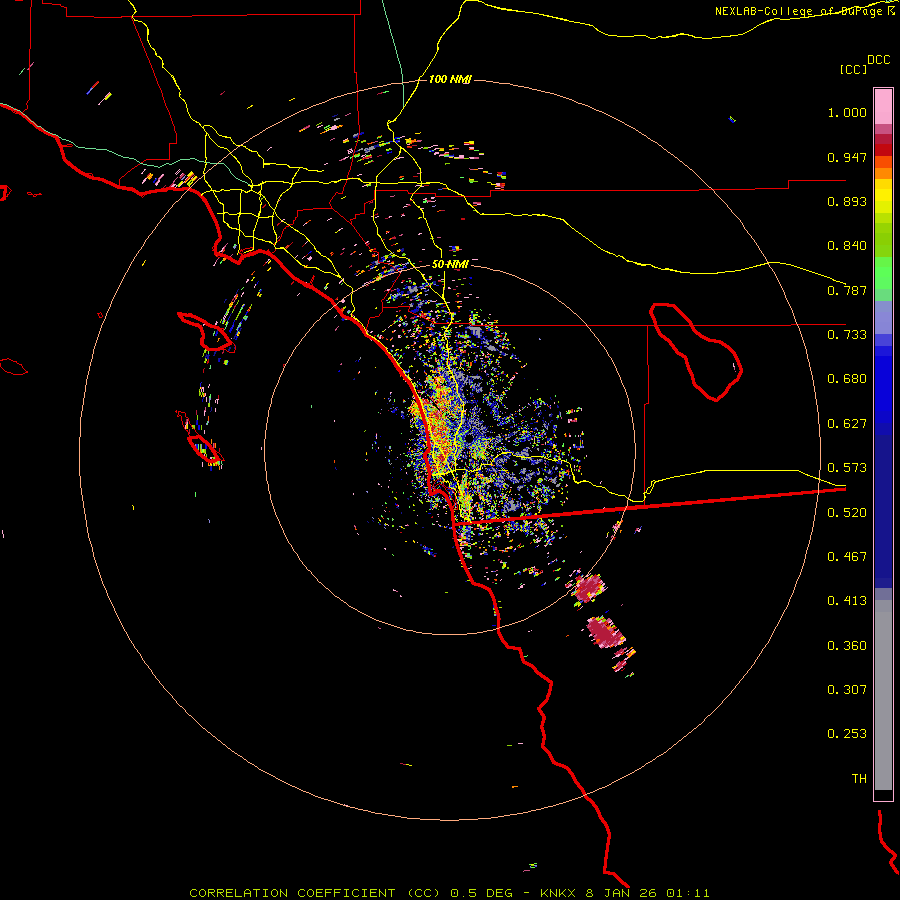Click the 0.520 legend value
Image resolution: width=900 pixels, height=900 pixels.
tap(847, 513)
